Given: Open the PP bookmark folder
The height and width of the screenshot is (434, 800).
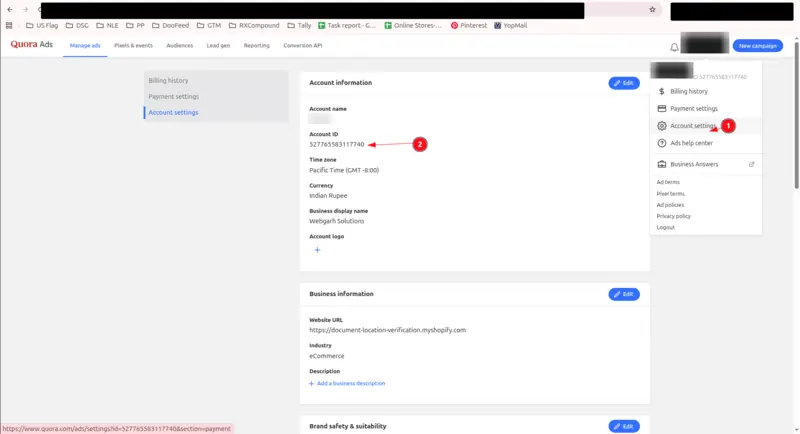Looking at the screenshot, I should [135, 25].
